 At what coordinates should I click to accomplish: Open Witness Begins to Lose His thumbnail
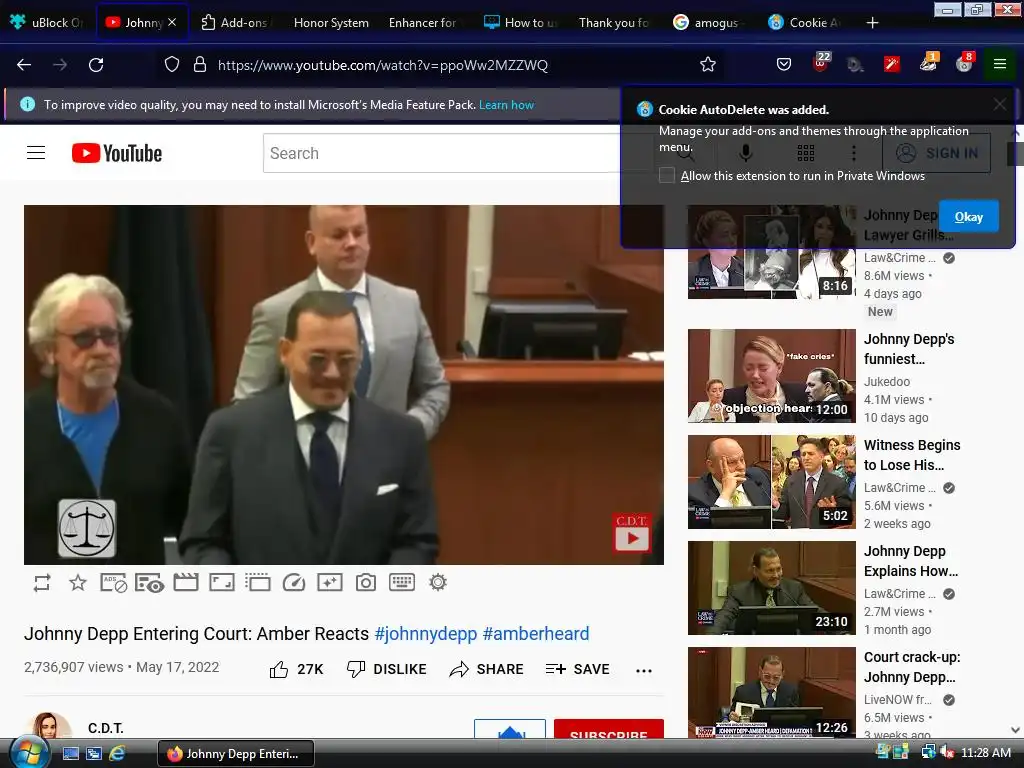coord(771,482)
